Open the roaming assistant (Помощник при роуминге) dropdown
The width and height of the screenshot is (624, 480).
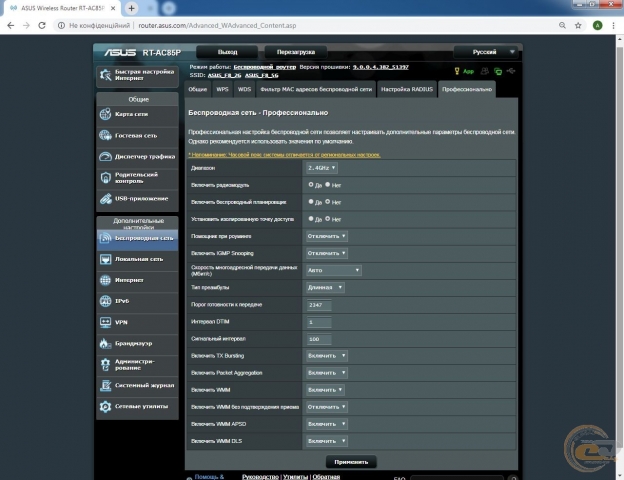tap(327, 236)
